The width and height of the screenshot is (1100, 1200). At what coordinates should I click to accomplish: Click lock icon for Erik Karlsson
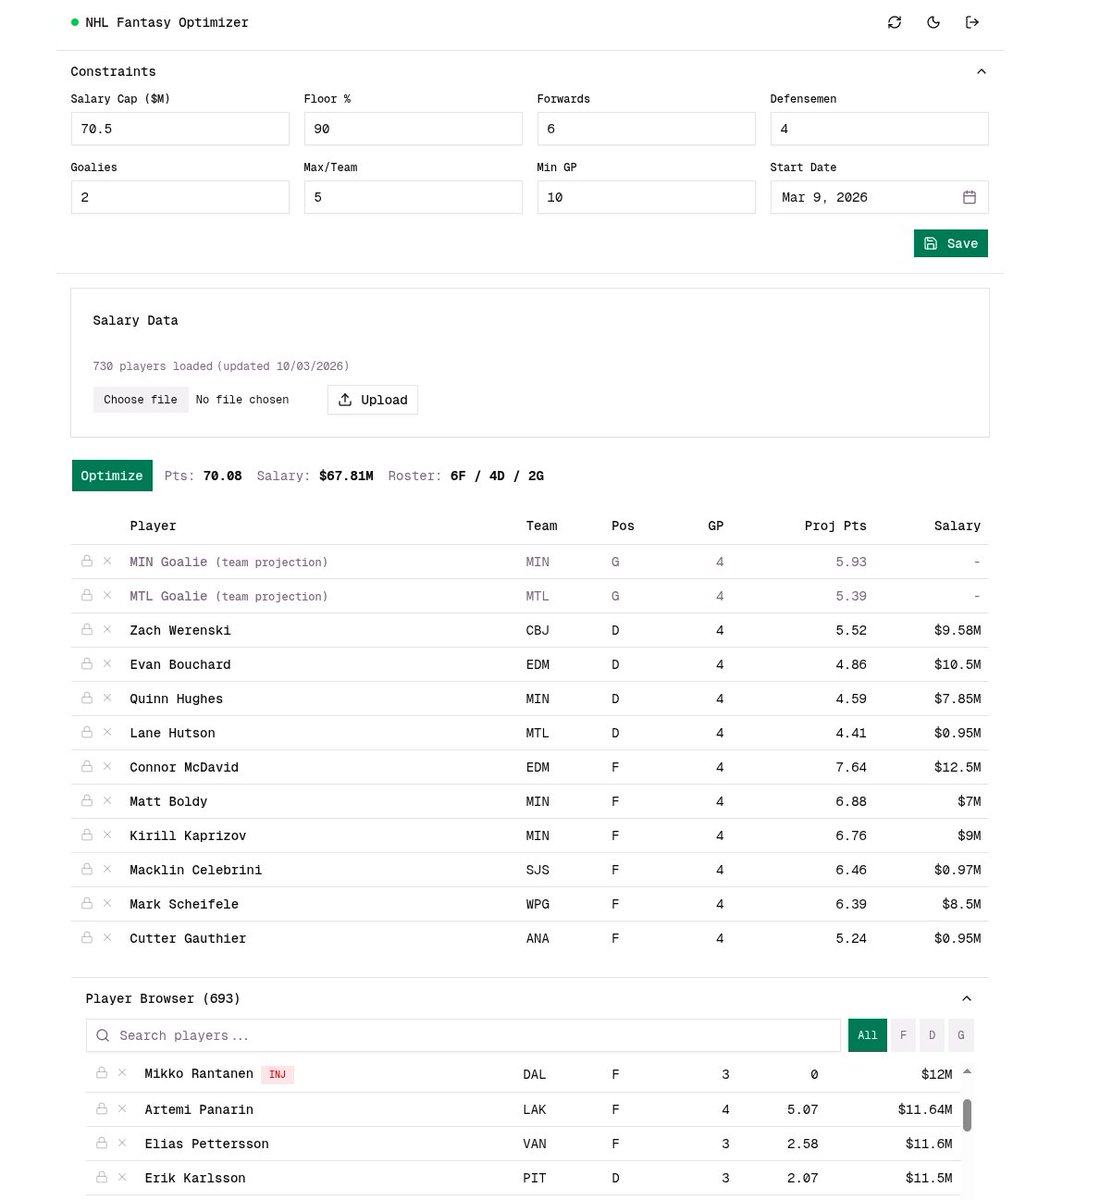pyautogui.click(x=102, y=1177)
